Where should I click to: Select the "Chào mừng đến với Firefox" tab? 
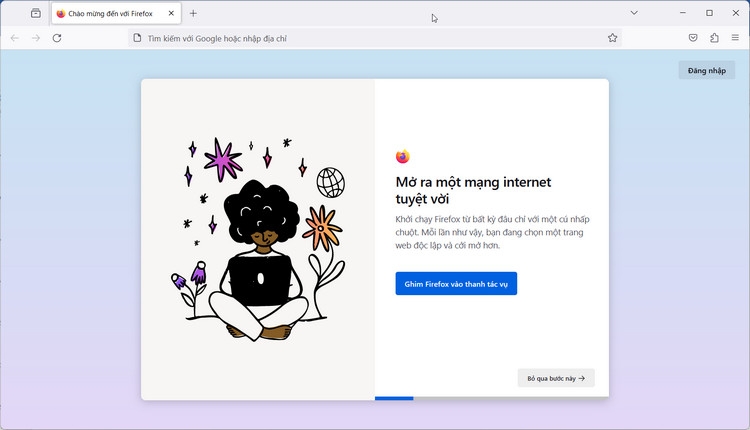pos(116,13)
